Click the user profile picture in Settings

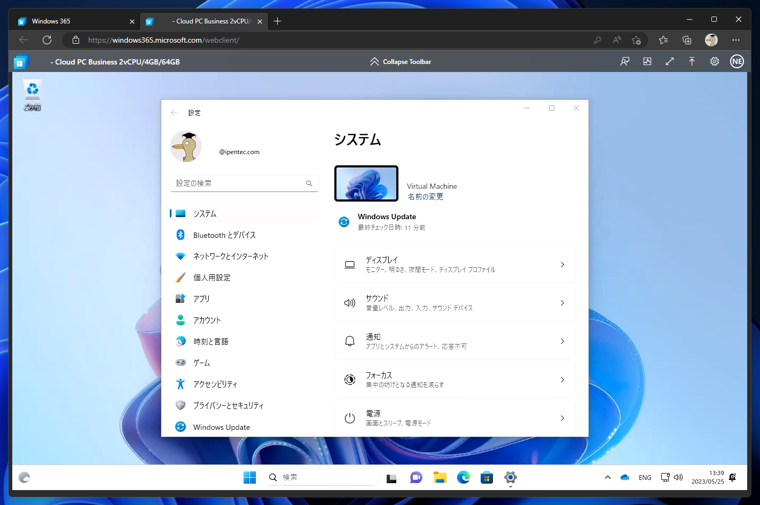(x=186, y=146)
